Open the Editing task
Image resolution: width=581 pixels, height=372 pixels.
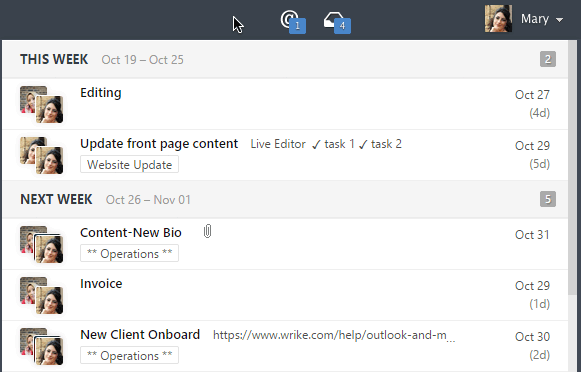(x=101, y=93)
